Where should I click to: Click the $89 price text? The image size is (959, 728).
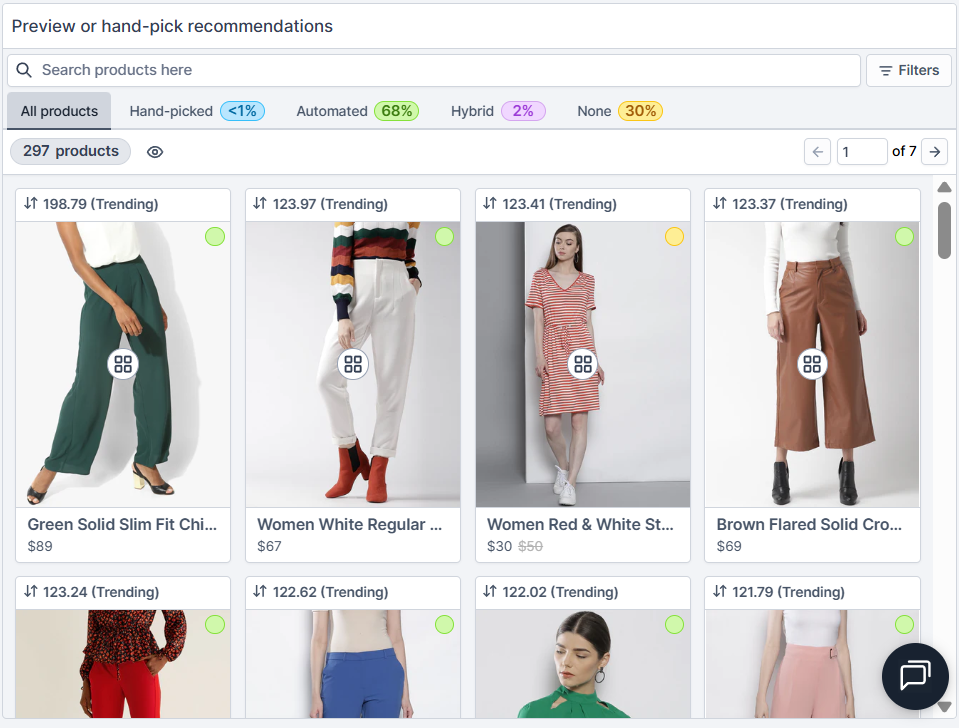tap(40, 546)
